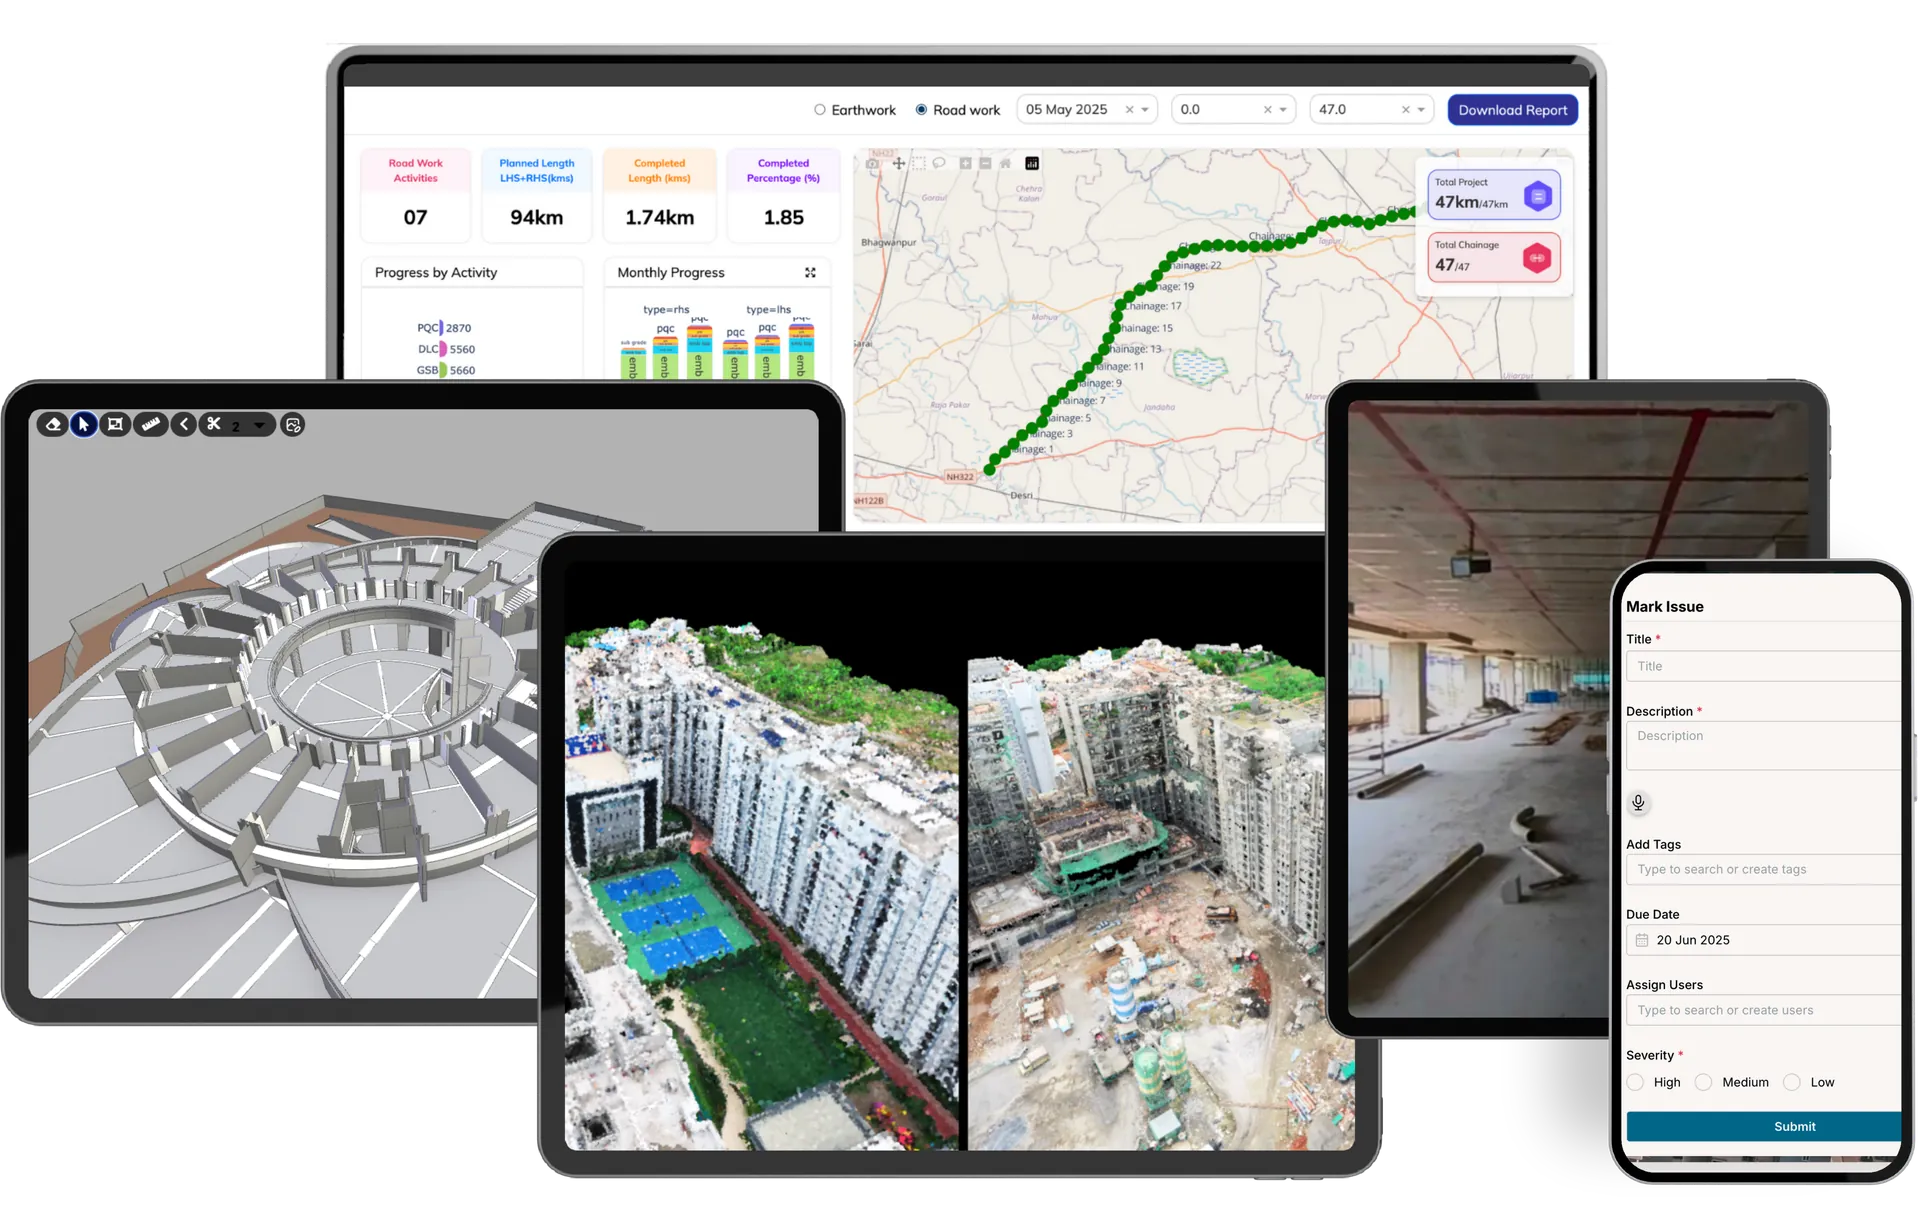Reset map axes with home icon
Screen dimensions: 1920x1205
click(x=1005, y=163)
